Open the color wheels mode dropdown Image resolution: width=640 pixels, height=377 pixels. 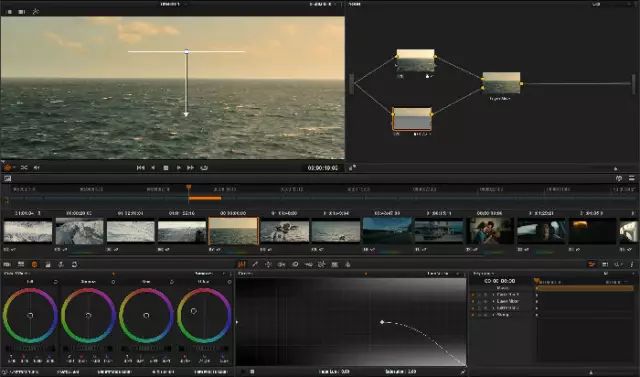tap(206, 273)
